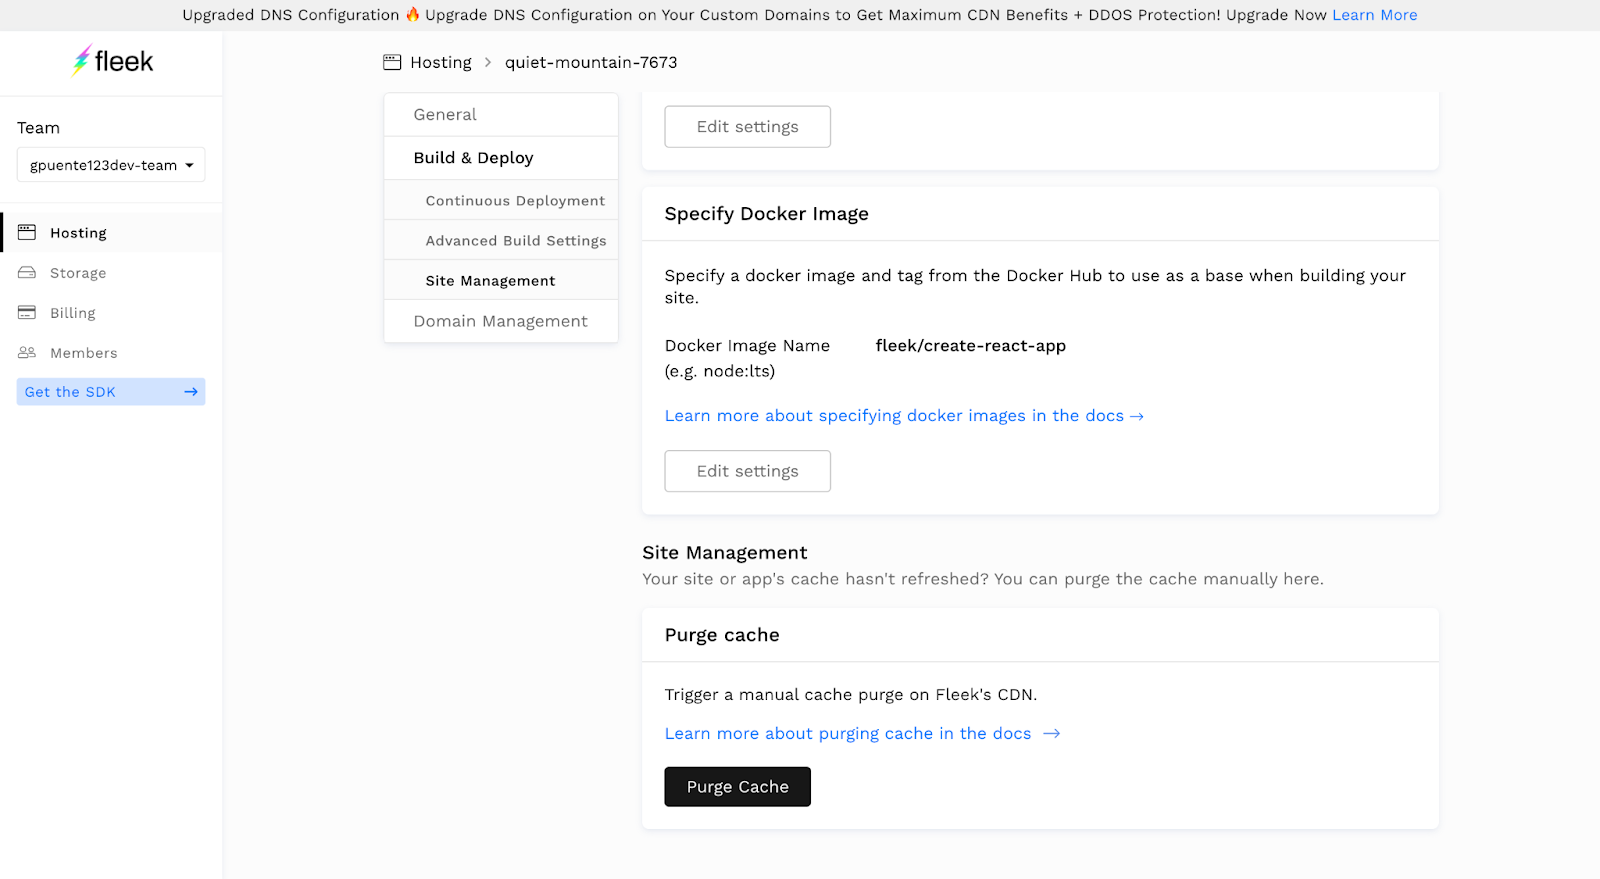Collapse the Build & Deploy section

point(473,158)
